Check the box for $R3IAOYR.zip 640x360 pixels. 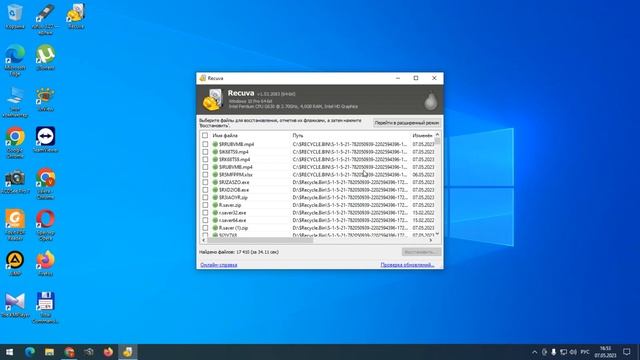pyautogui.click(x=205, y=197)
